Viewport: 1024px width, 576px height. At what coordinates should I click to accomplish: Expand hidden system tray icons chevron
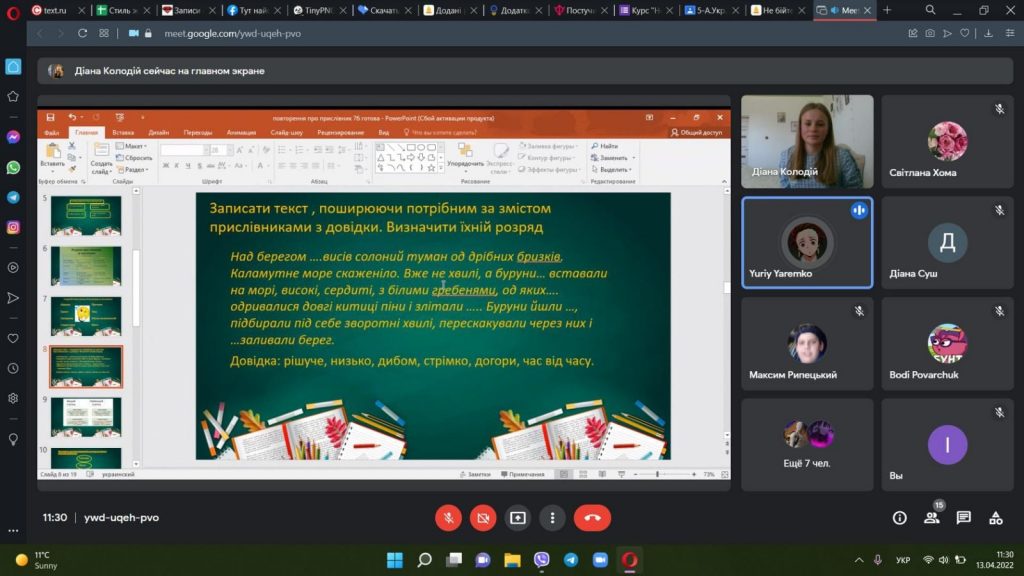(859, 560)
